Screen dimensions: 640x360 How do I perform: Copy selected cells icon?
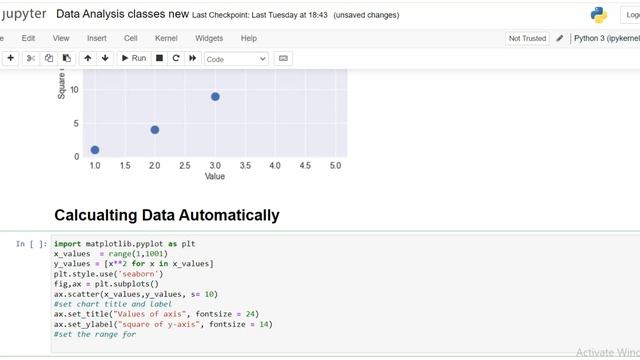coord(49,58)
